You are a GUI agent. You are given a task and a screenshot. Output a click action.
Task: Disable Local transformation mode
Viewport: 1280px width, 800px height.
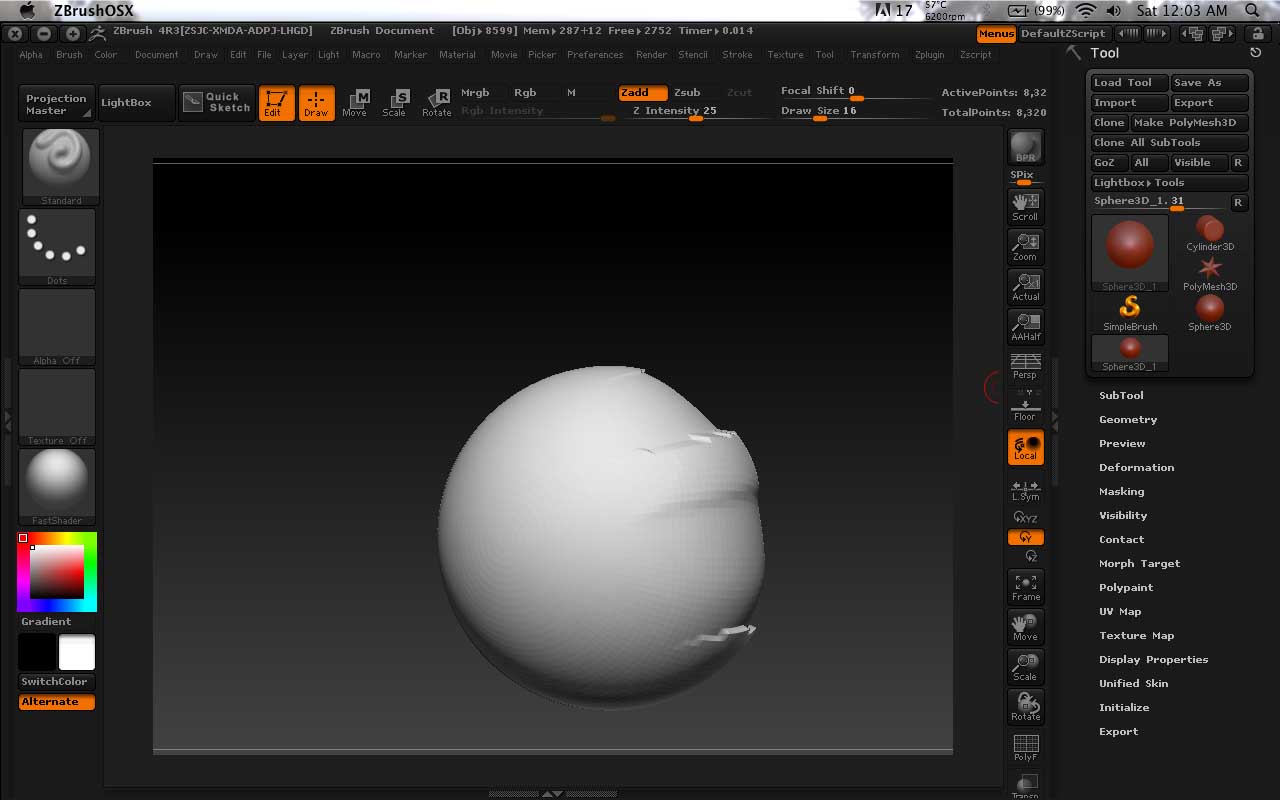pos(1025,448)
